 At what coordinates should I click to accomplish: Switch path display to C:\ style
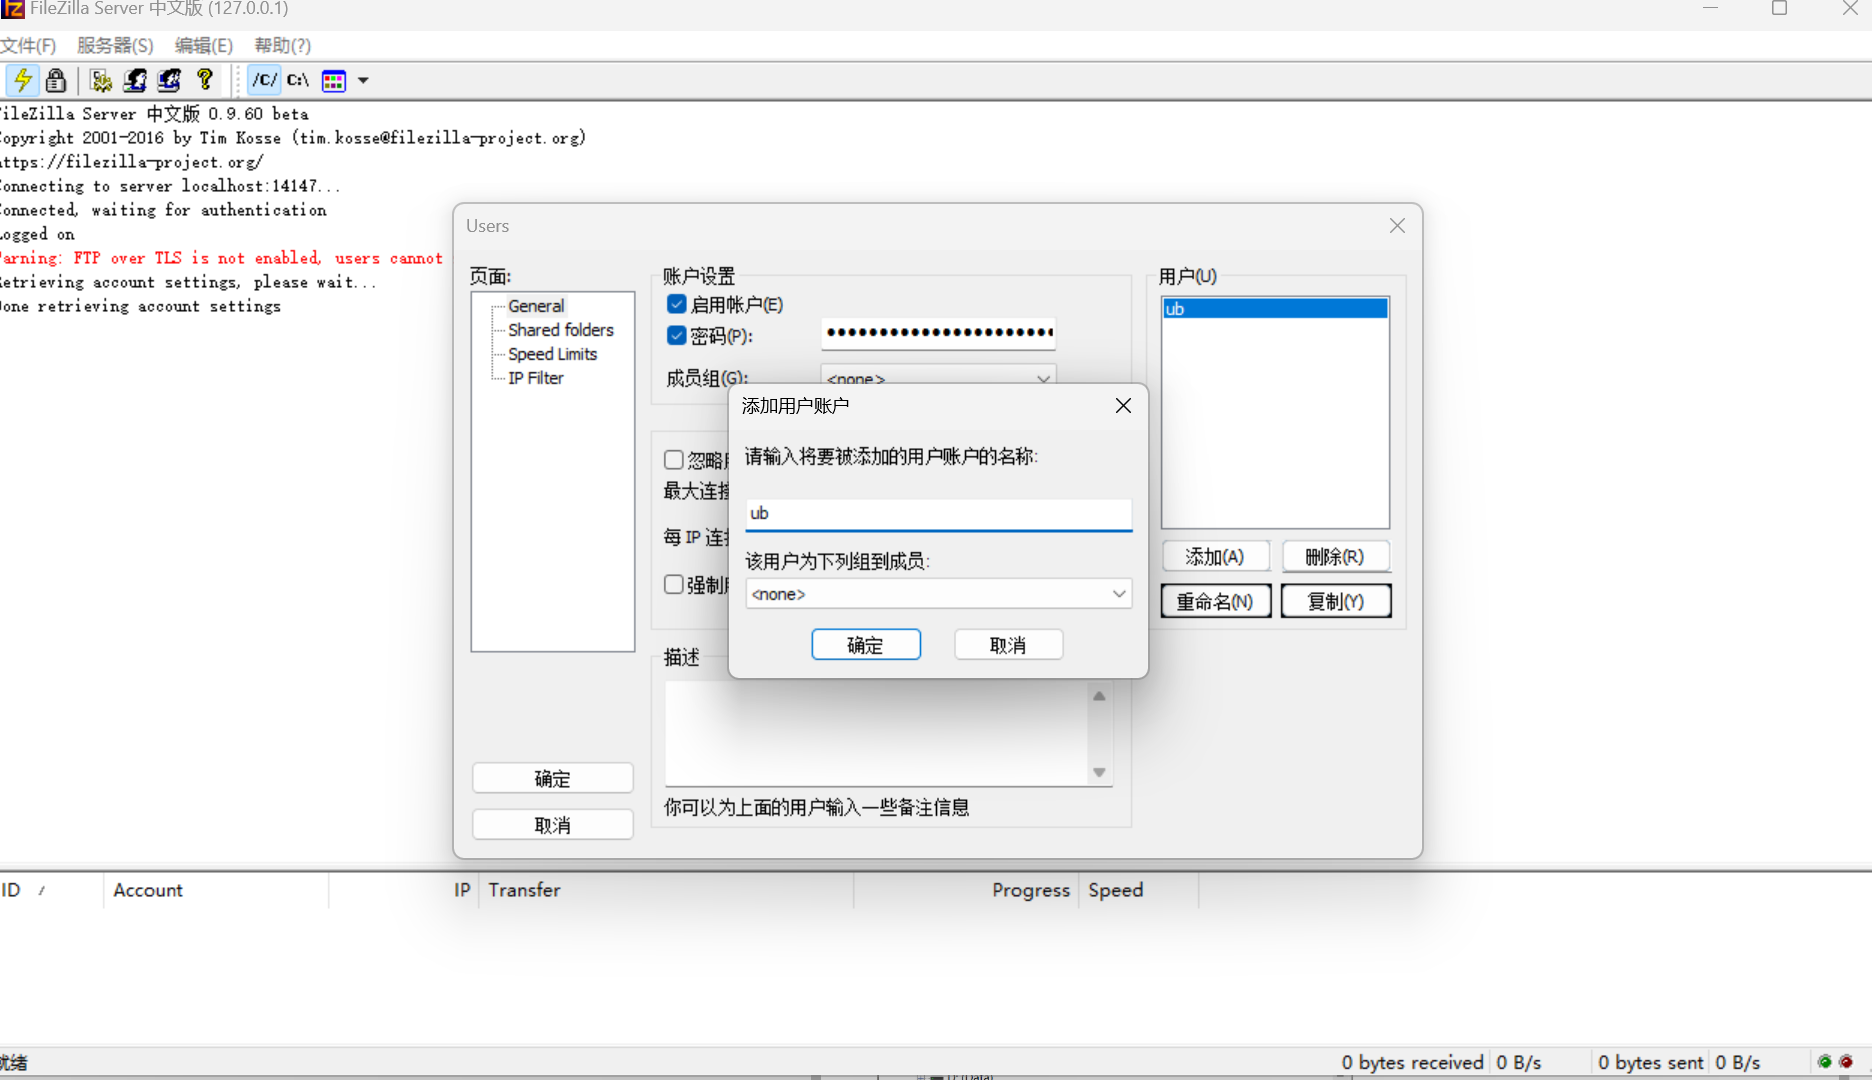298,80
